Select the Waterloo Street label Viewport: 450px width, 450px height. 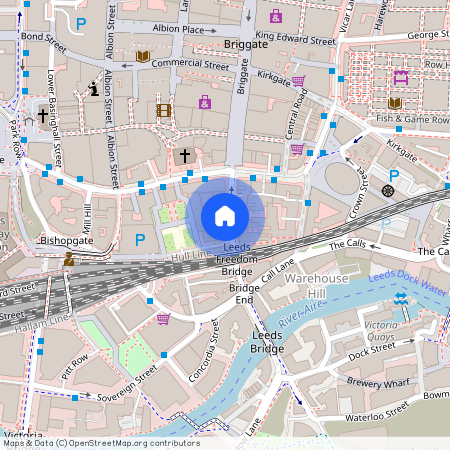(x=377, y=412)
